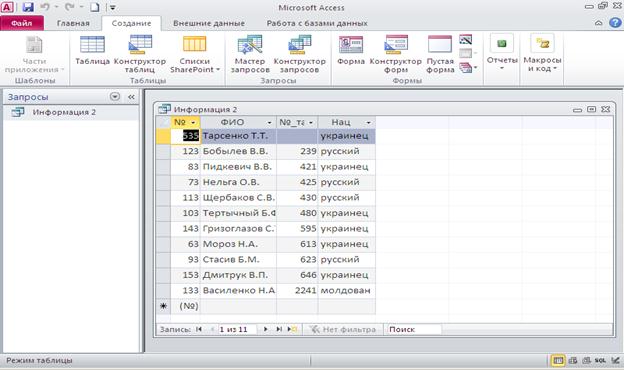Switch to Design view status bar icon

[615, 360]
